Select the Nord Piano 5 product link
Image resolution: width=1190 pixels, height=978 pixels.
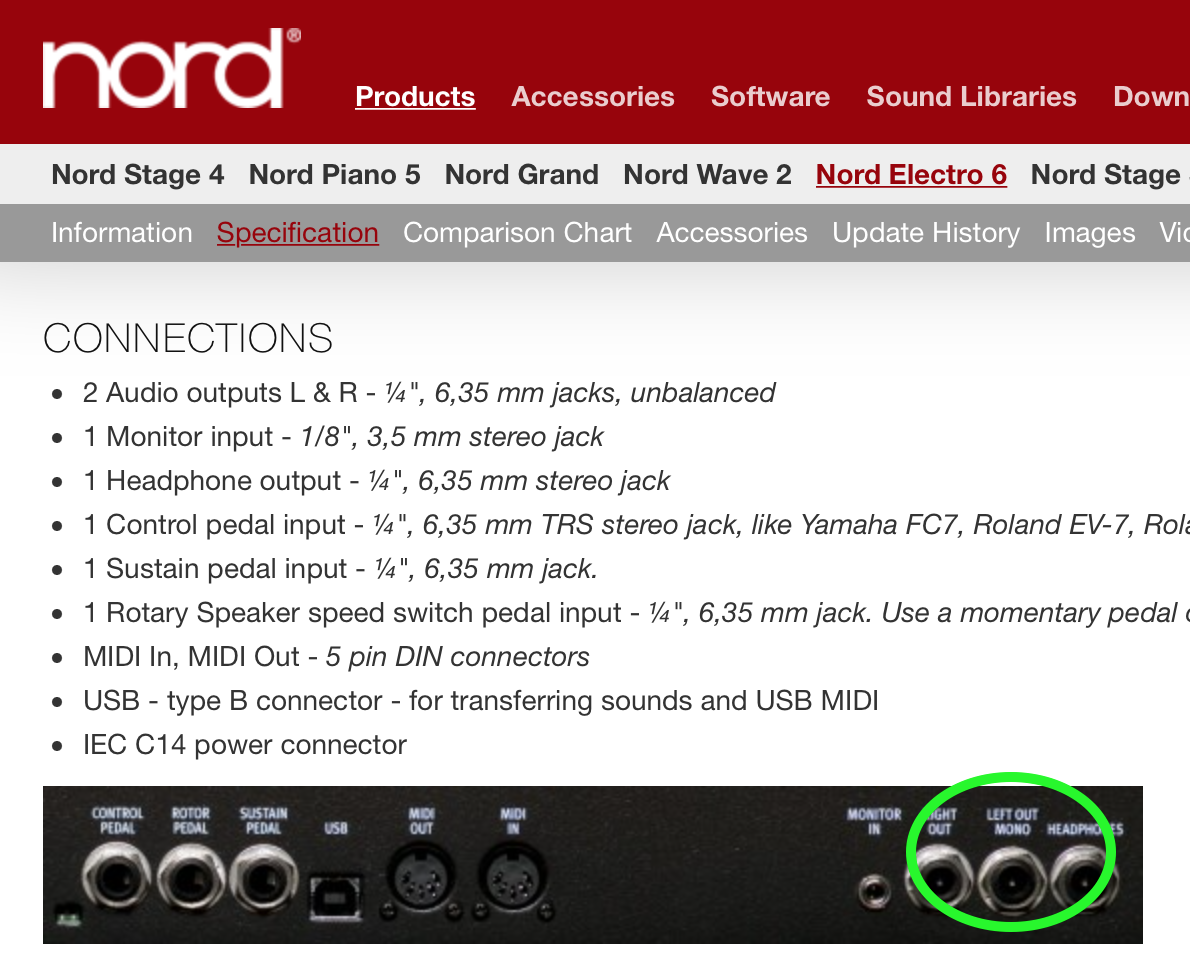(335, 175)
